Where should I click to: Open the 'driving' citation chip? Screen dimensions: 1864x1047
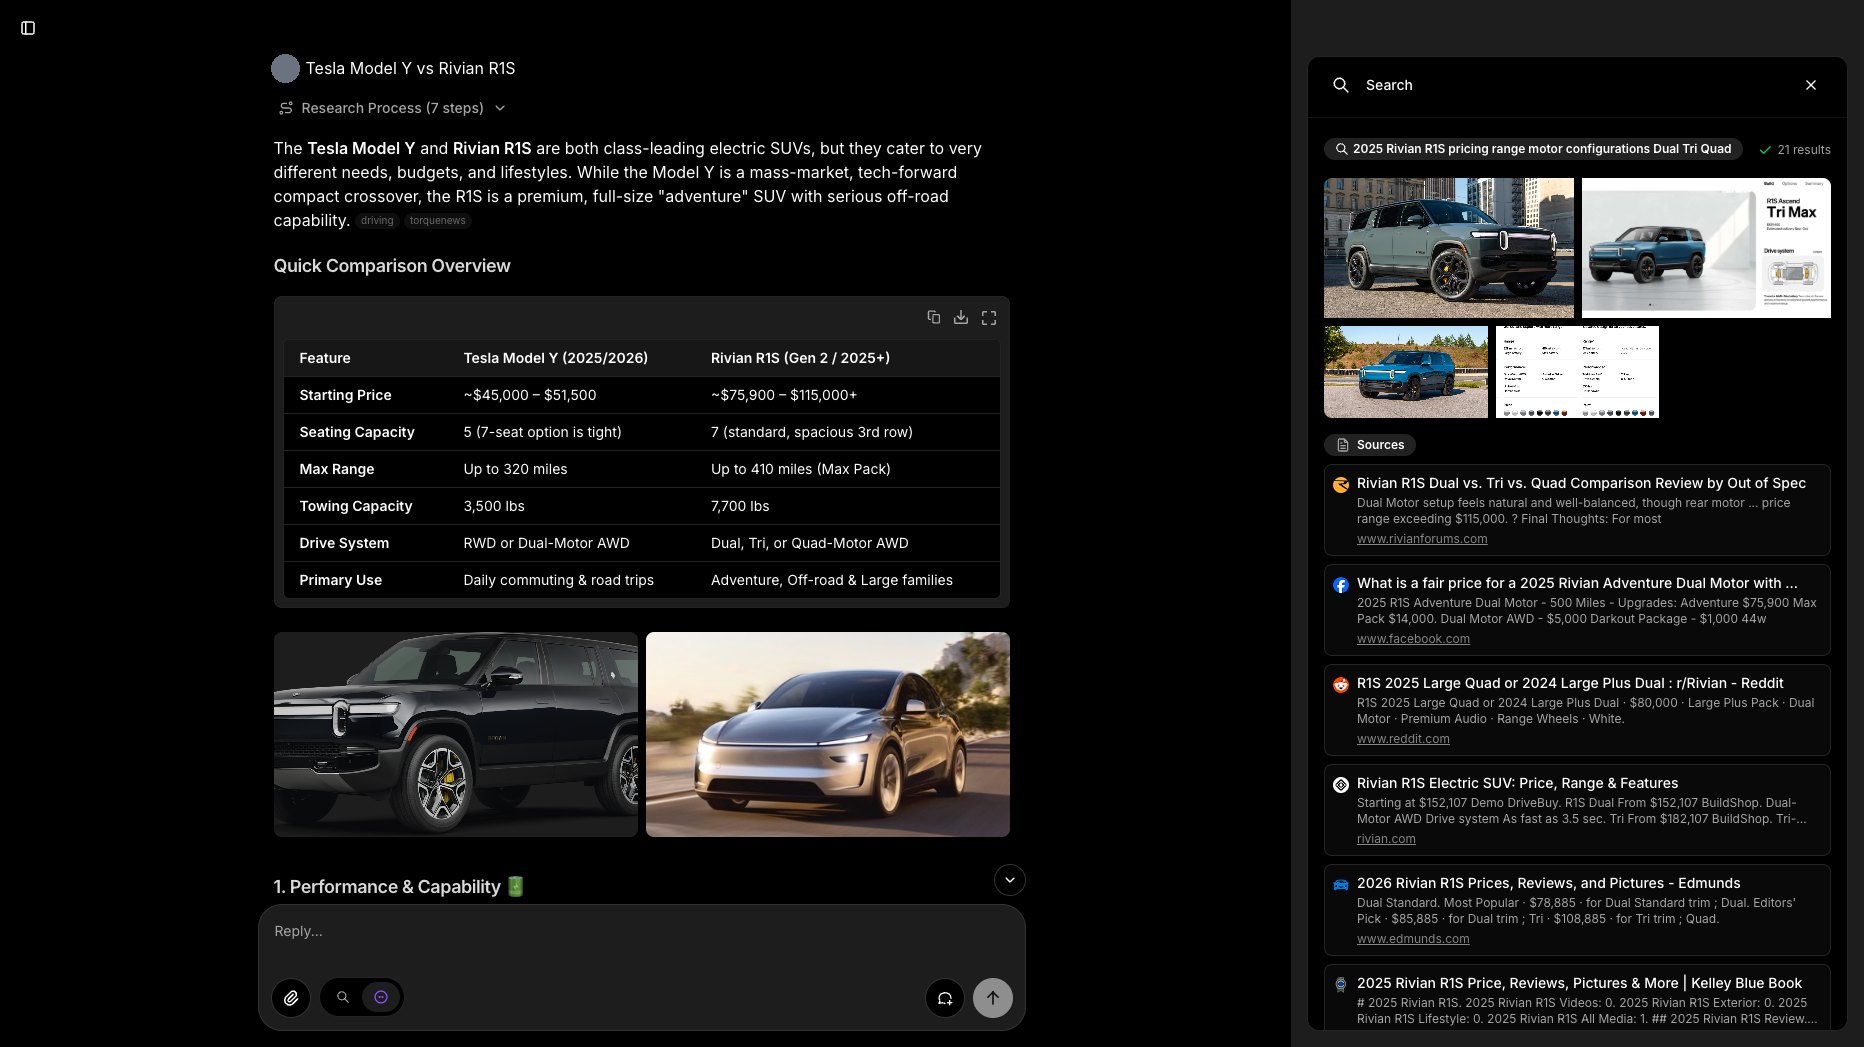tap(377, 221)
